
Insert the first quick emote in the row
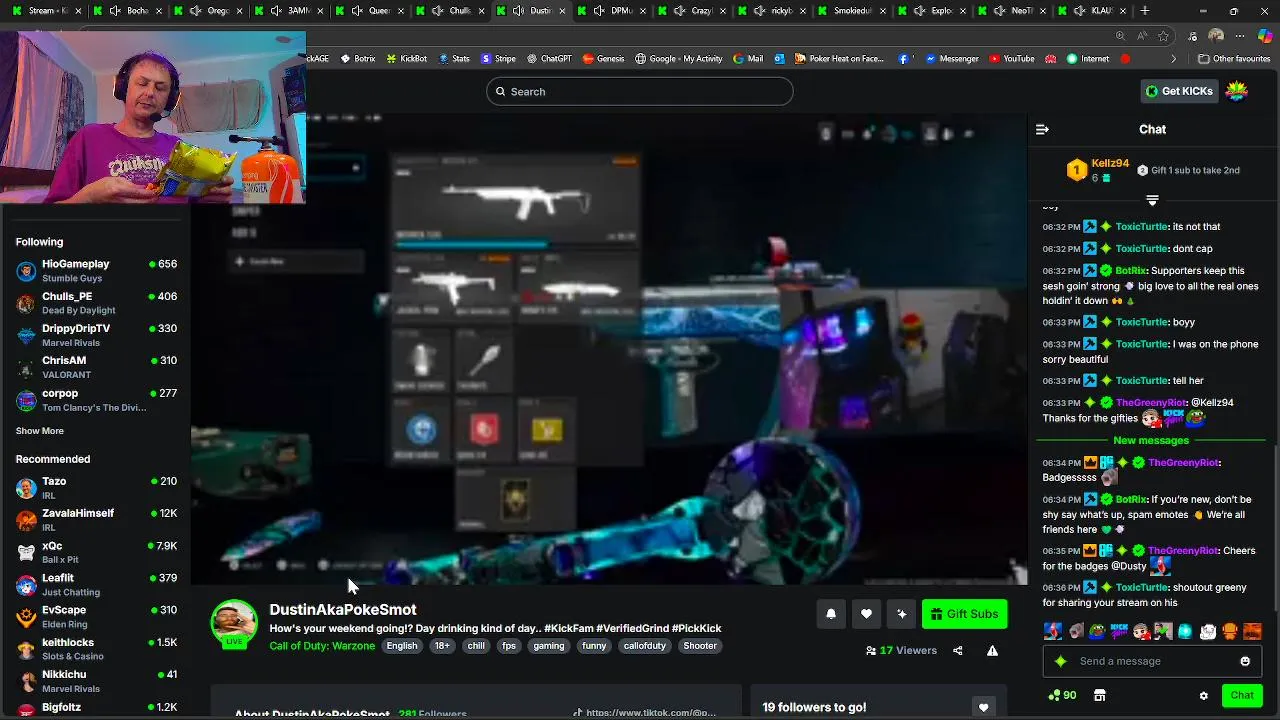[x=1052, y=631]
